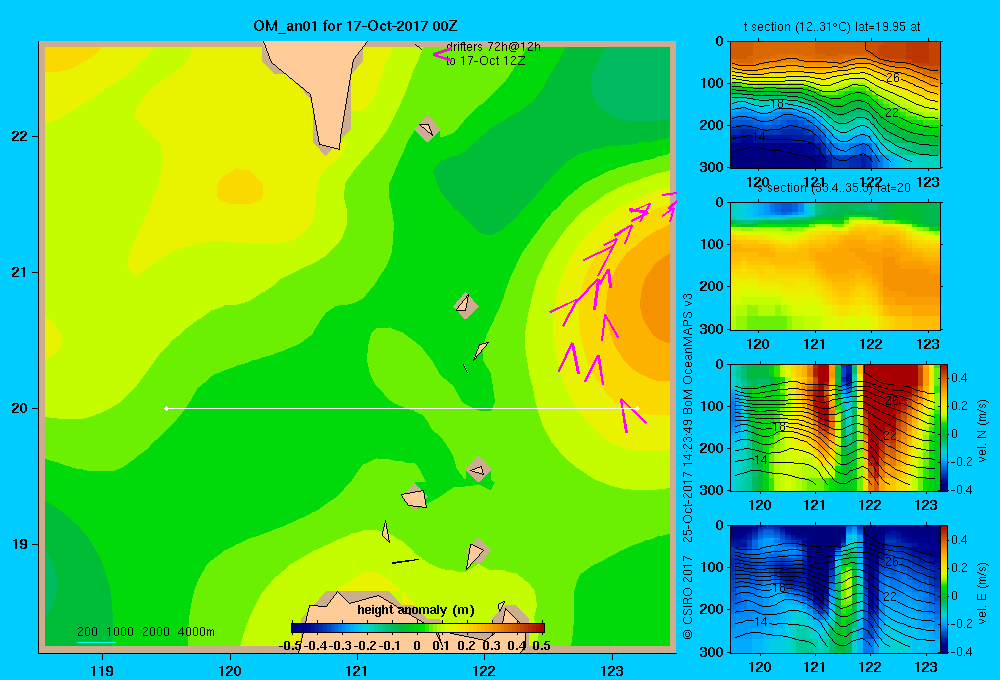
Task: Select the salinity section panel thumbnail
Action: [x=835, y=266]
